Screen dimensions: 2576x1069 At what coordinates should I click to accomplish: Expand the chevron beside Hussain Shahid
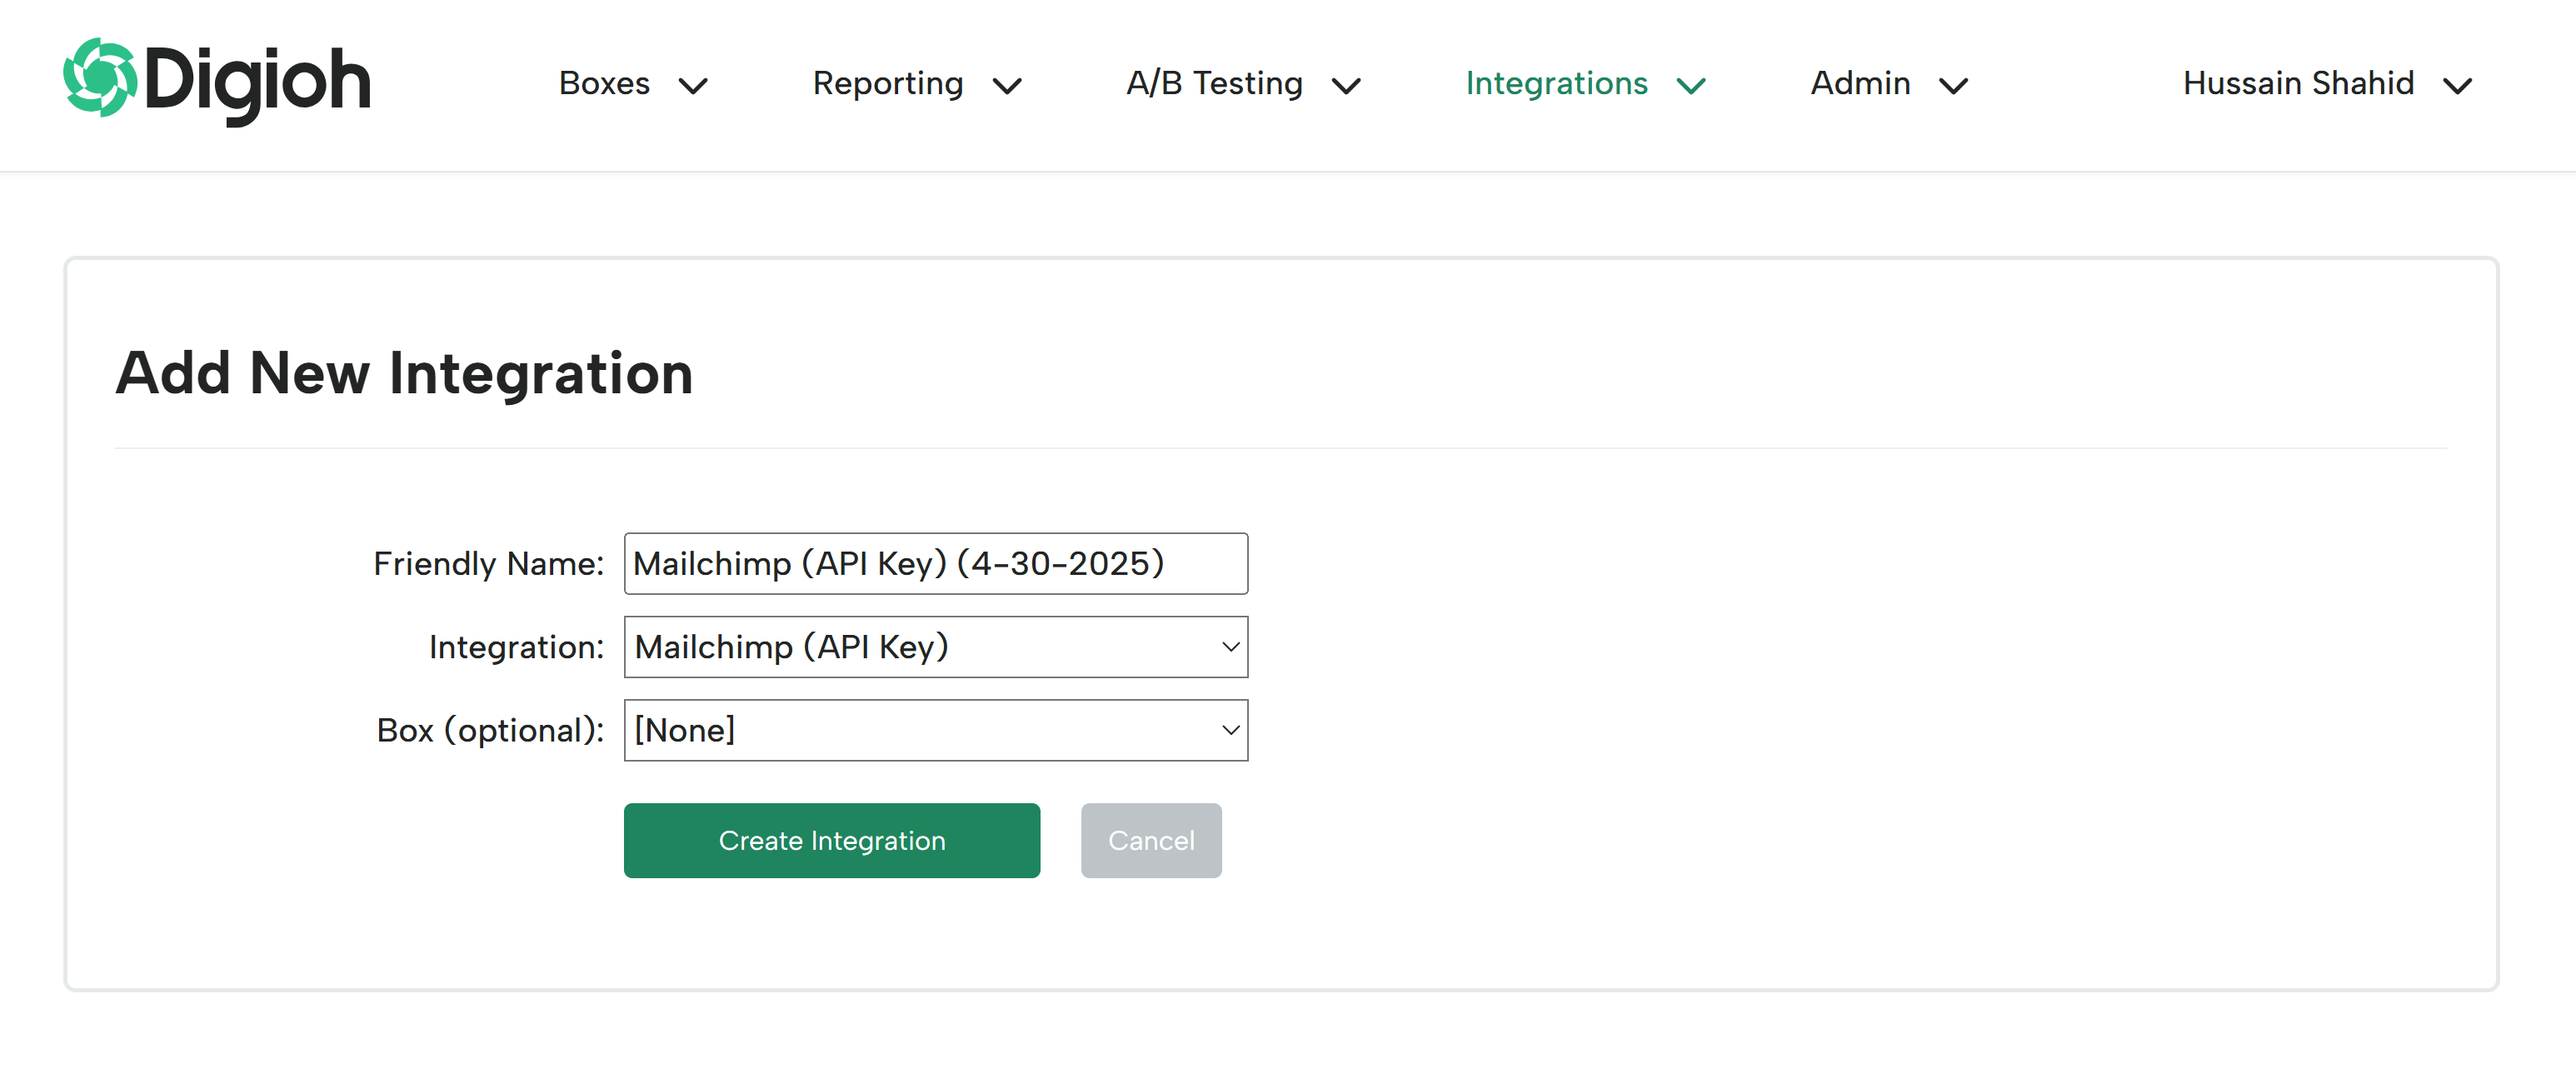click(2457, 86)
